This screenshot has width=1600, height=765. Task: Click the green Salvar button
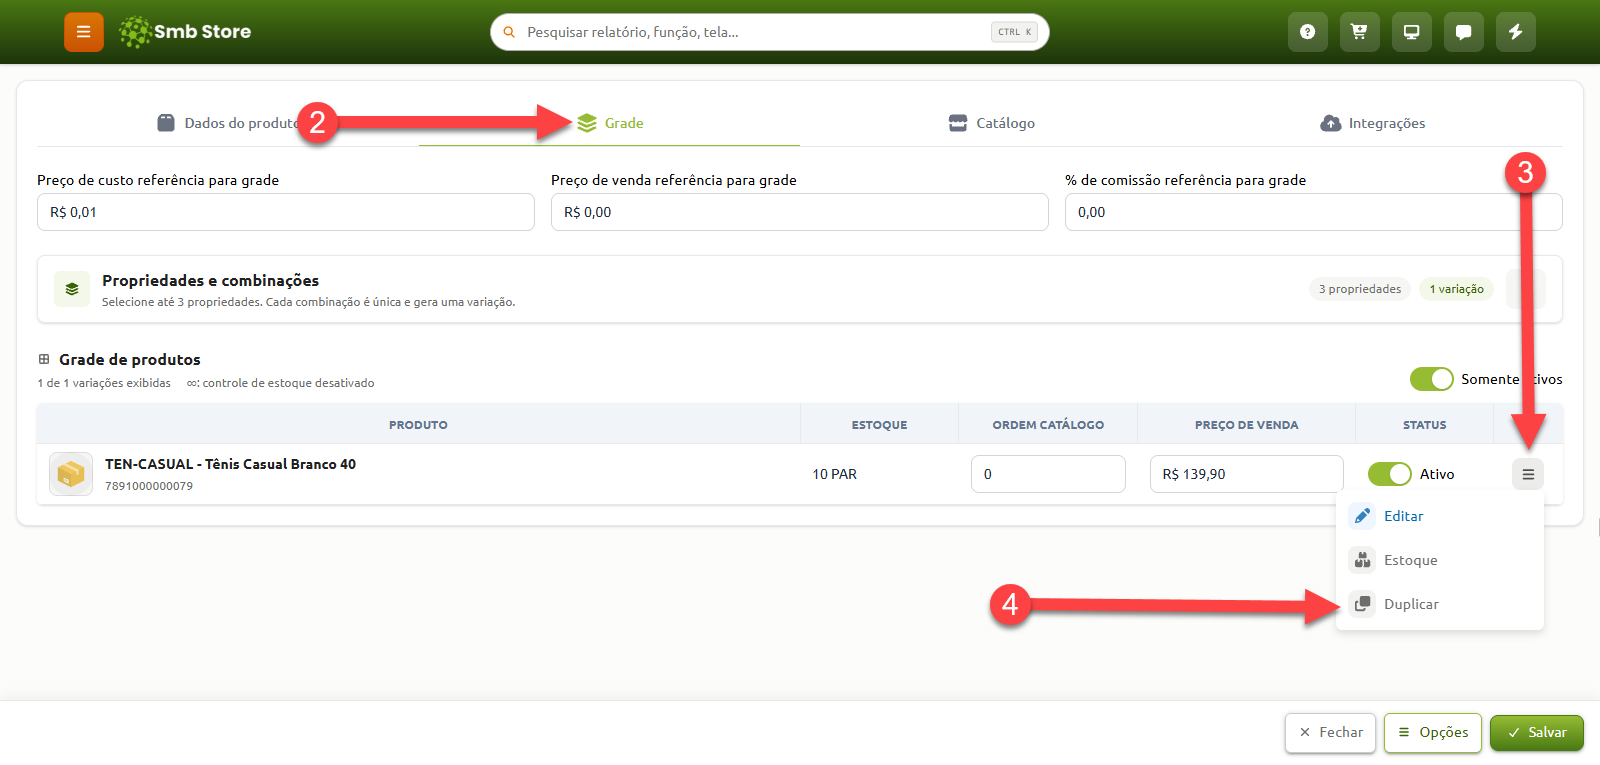1537,733
